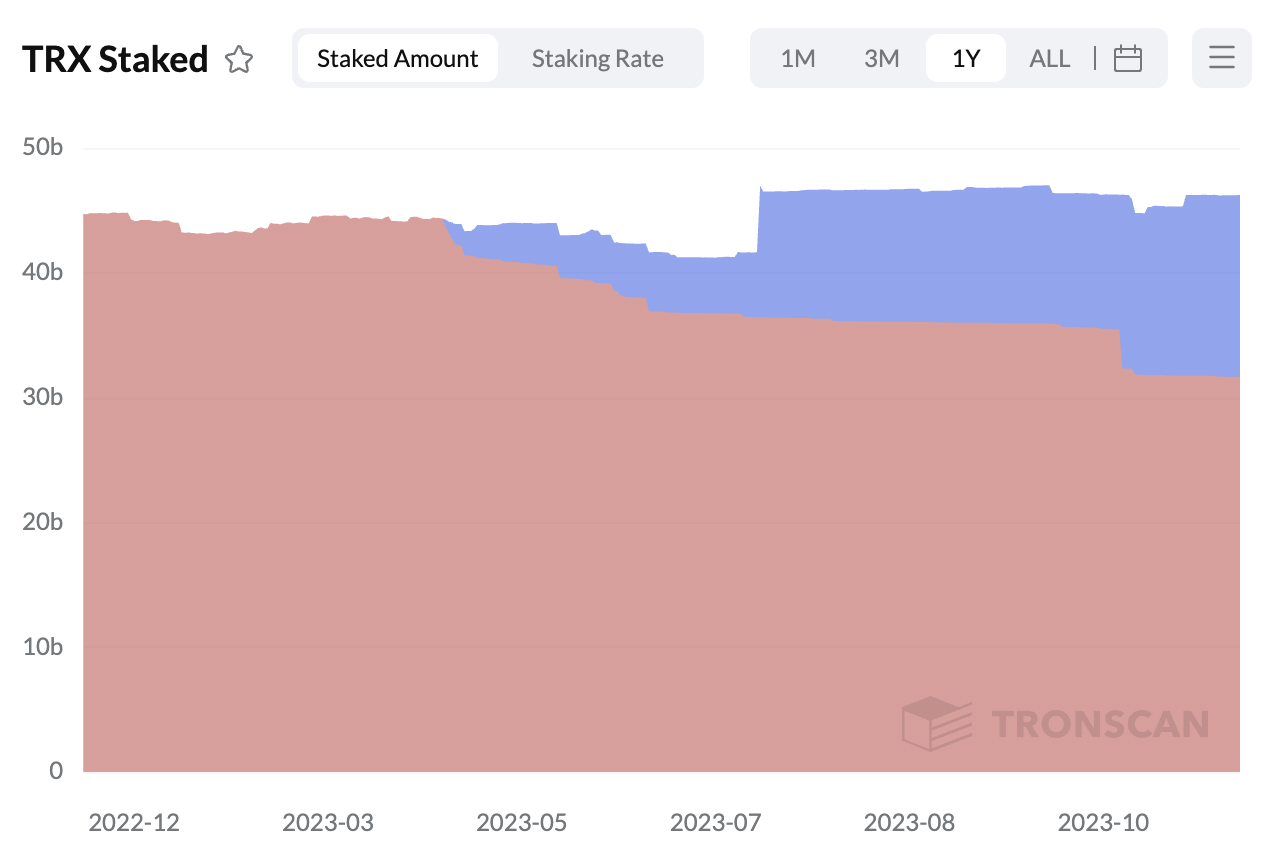Click the red area of the chart
The height and width of the screenshot is (850, 1274).
[x=500, y=550]
